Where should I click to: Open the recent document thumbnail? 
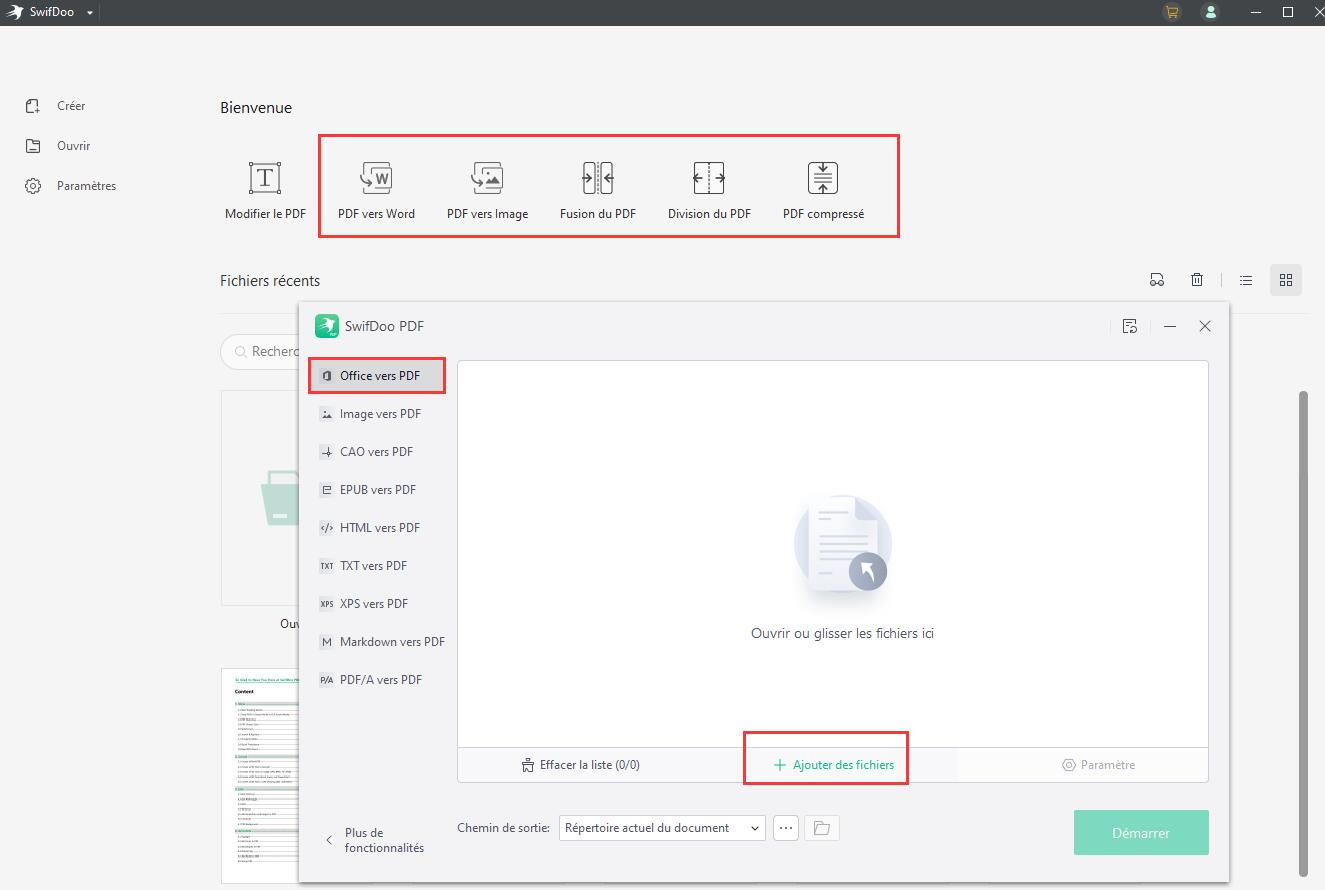260,775
